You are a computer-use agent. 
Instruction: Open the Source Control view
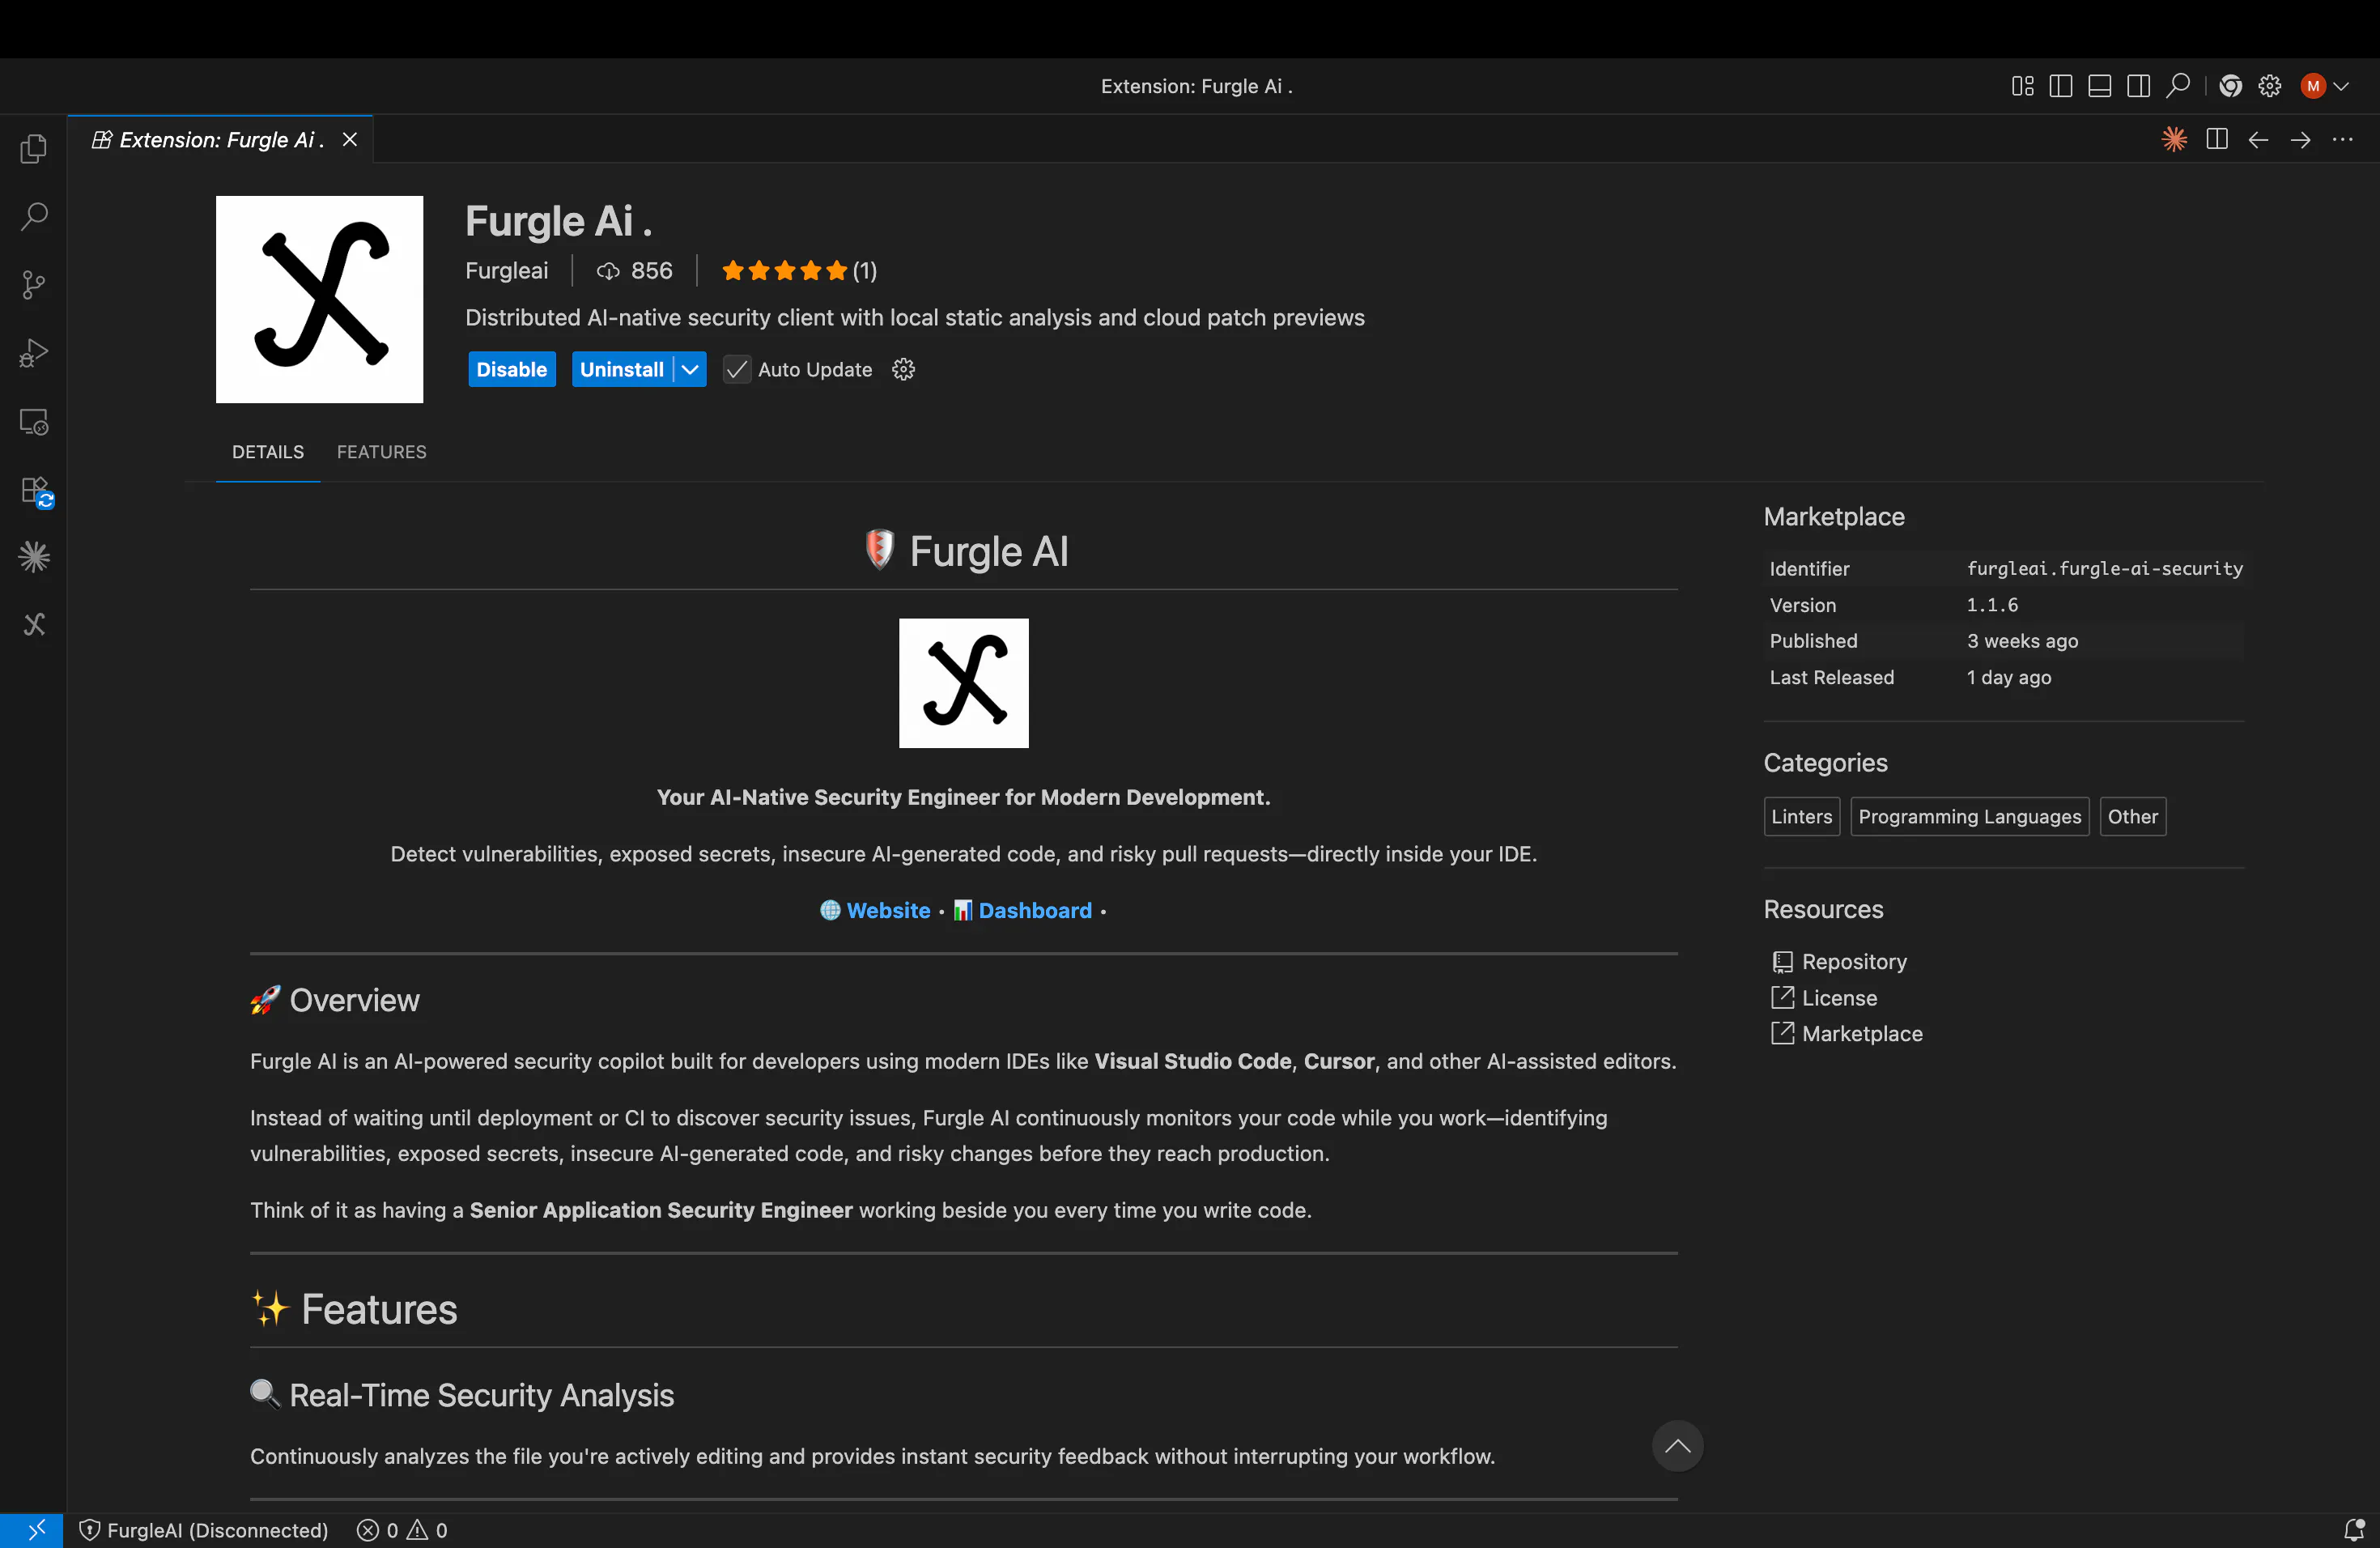tap(34, 284)
